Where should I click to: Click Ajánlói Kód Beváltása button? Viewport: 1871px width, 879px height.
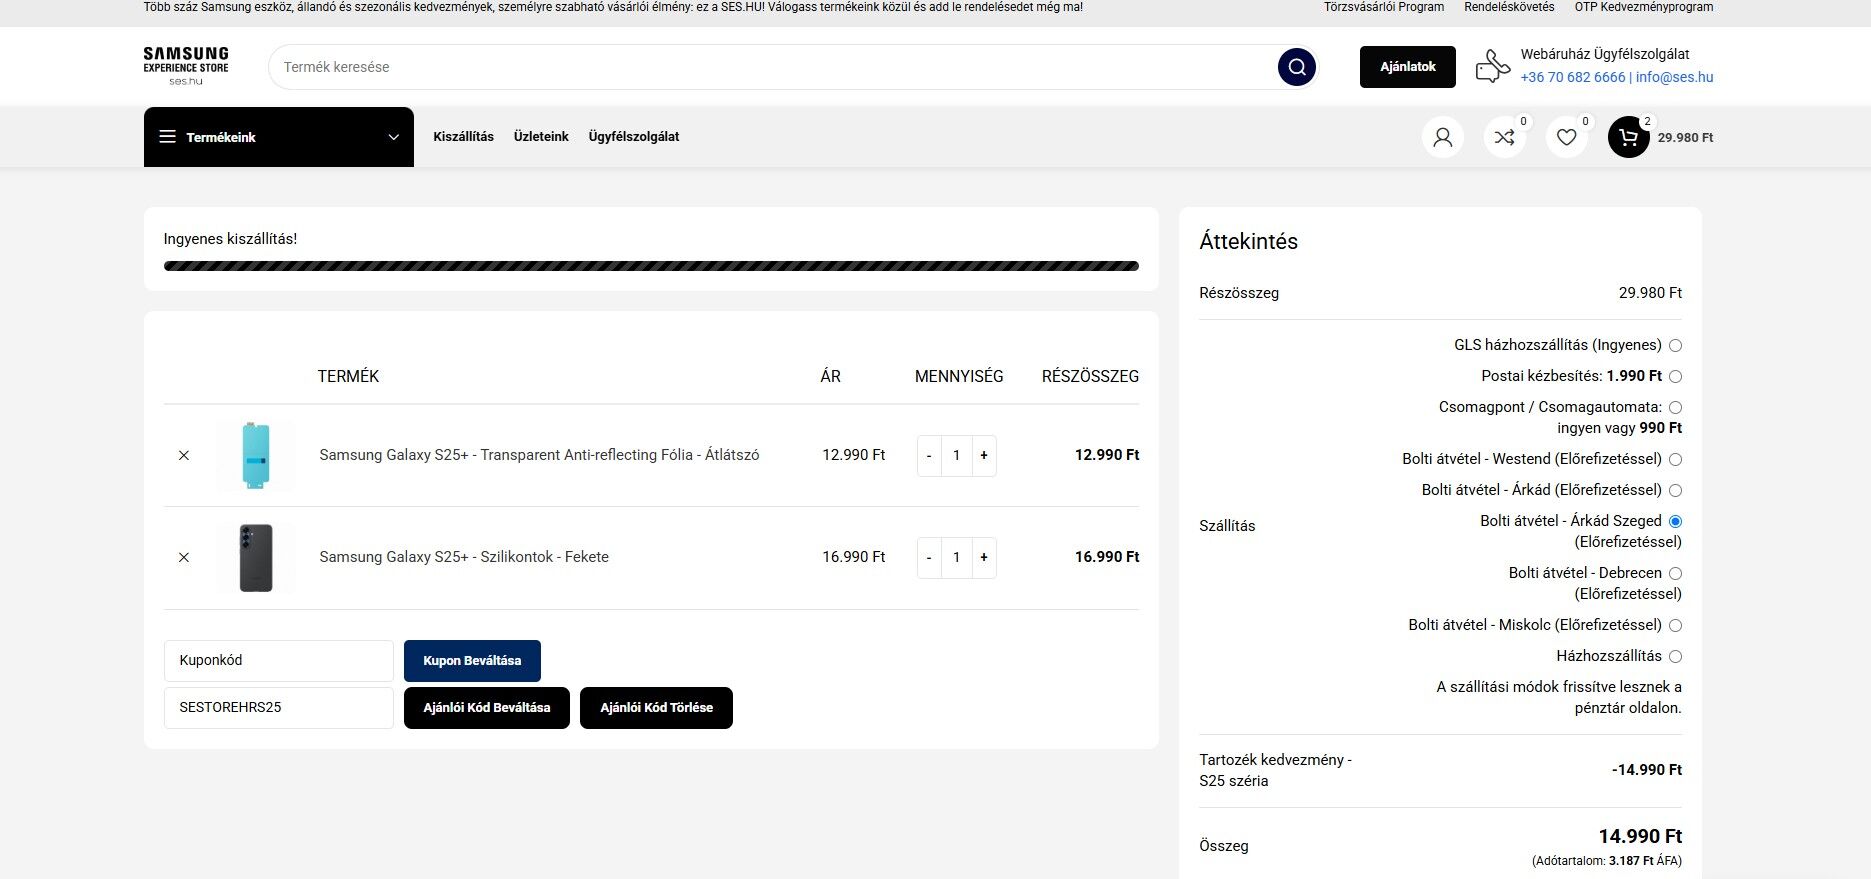[487, 708]
